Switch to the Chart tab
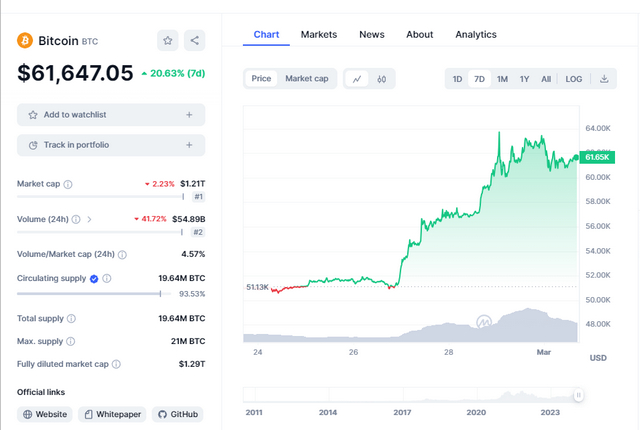The height and width of the screenshot is (430, 640). 266,35
